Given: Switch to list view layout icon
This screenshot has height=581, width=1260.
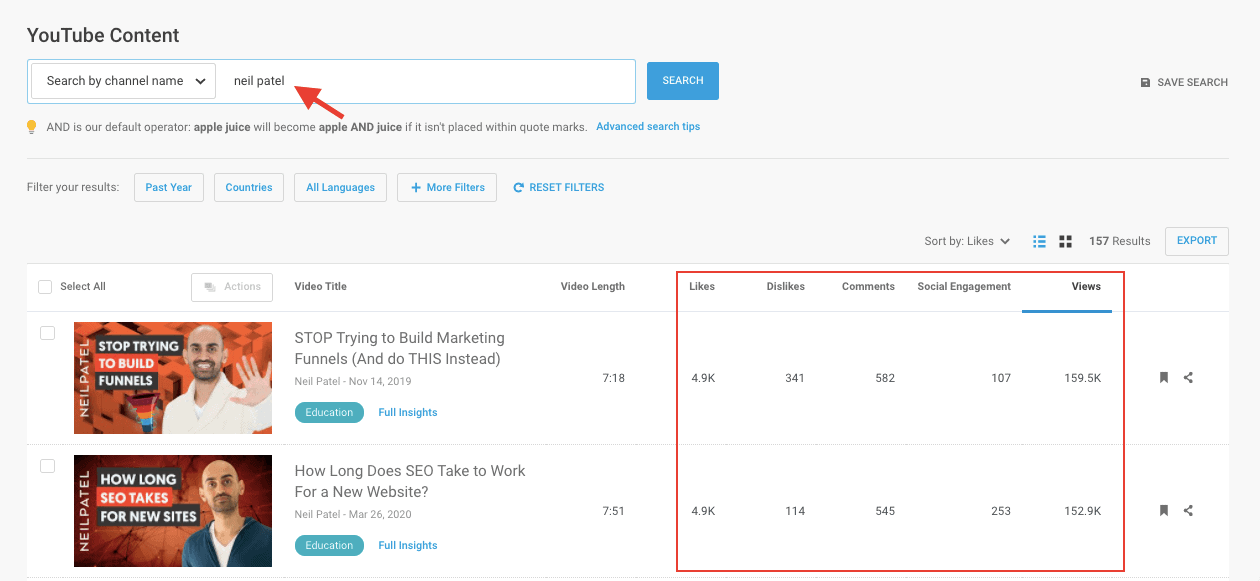Looking at the screenshot, I should pyautogui.click(x=1039, y=241).
